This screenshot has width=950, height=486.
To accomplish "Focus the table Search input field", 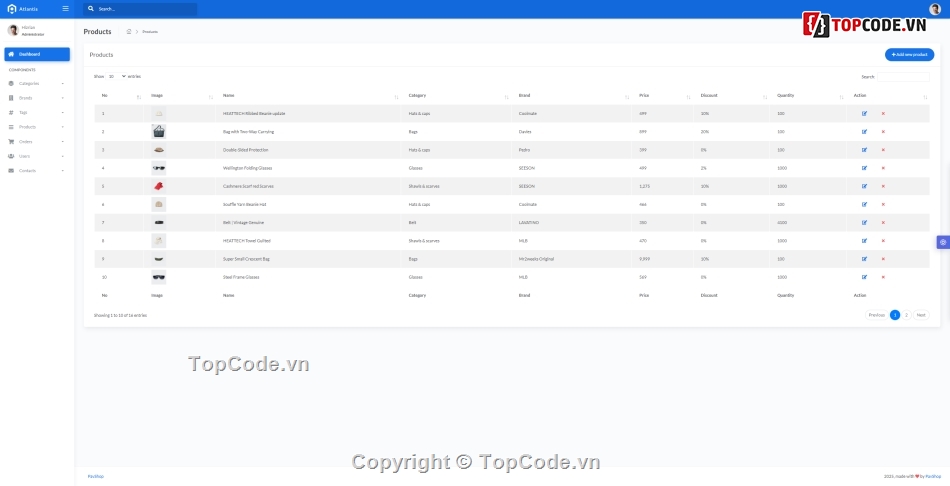I will [903, 77].
